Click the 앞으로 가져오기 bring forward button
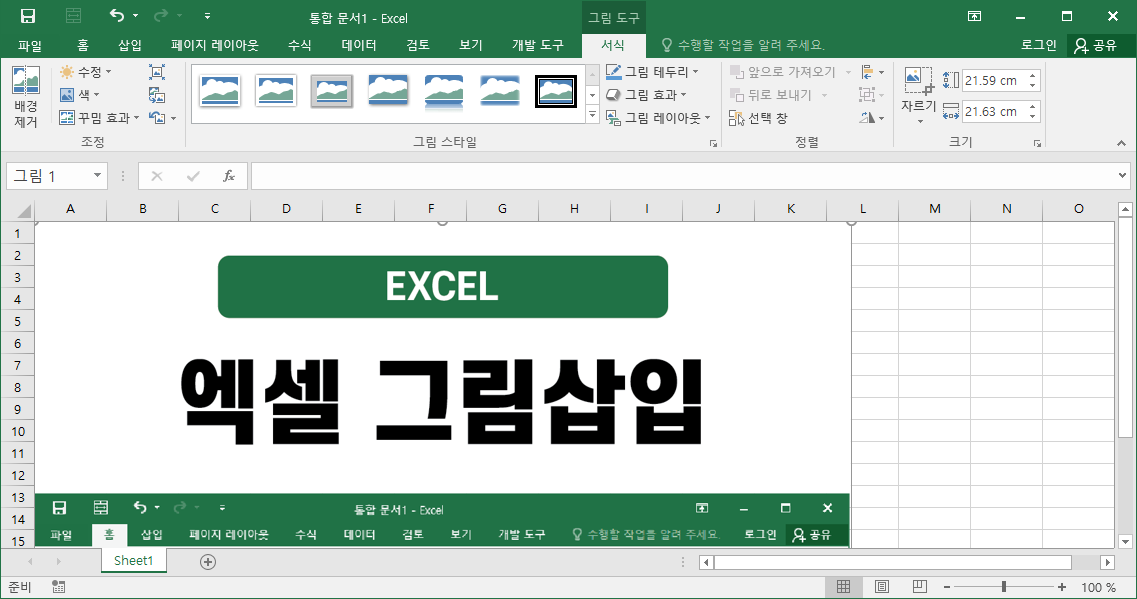 pos(783,72)
